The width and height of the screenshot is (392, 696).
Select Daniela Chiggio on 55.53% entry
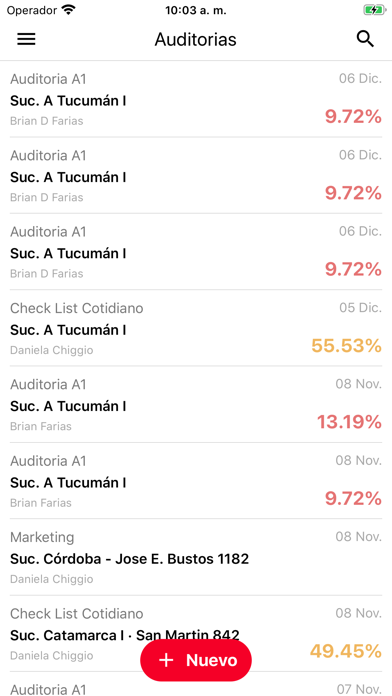tap(51, 350)
